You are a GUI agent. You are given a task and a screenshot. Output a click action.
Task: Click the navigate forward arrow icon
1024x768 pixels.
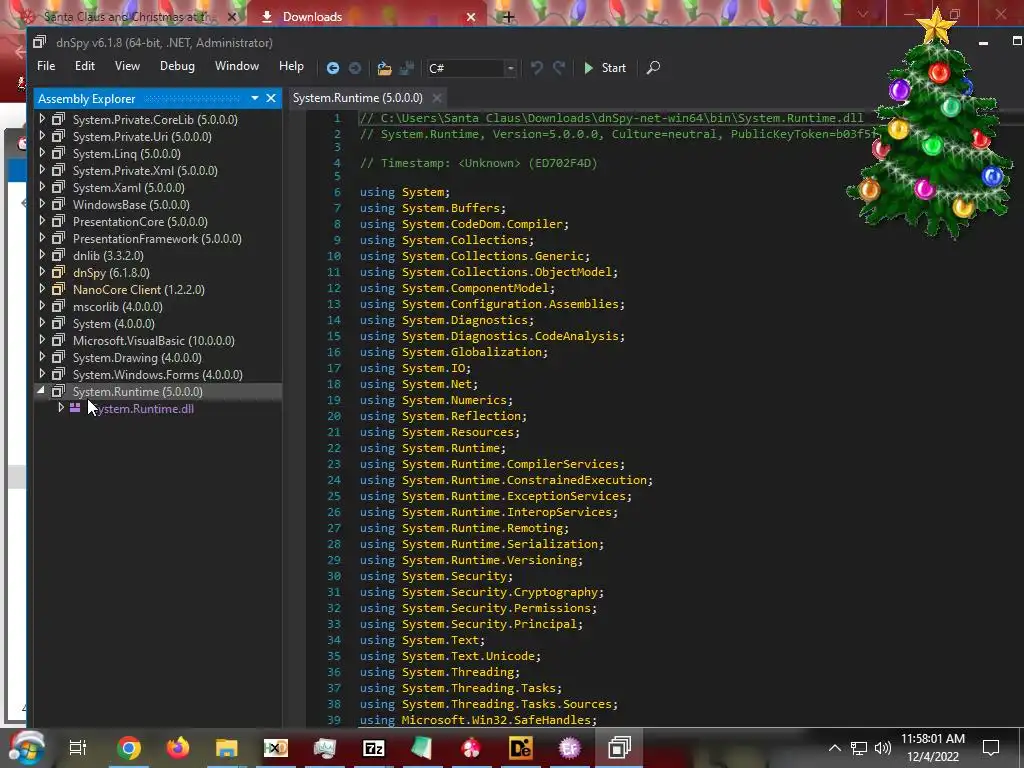[x=355, y=68]
